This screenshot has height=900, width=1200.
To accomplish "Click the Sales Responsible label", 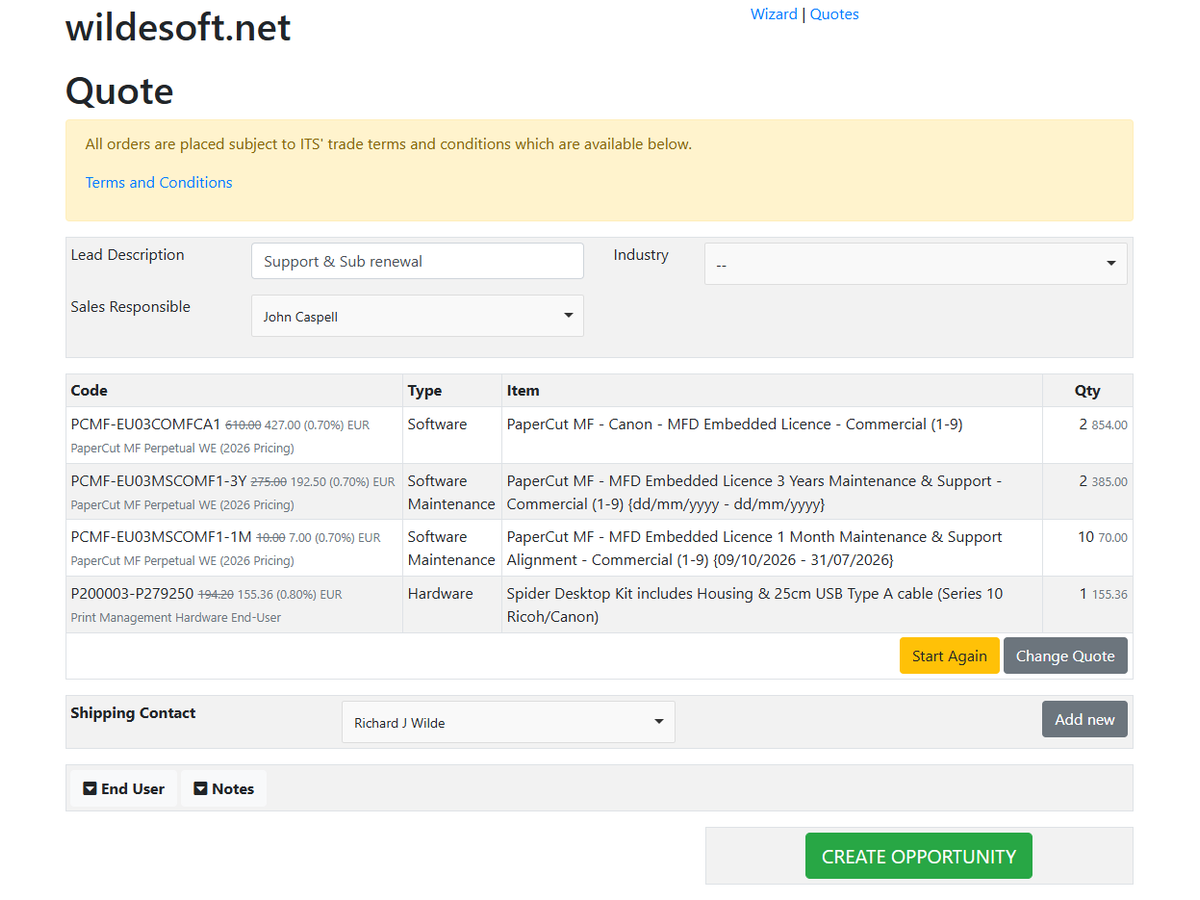I will click(130, 307).
